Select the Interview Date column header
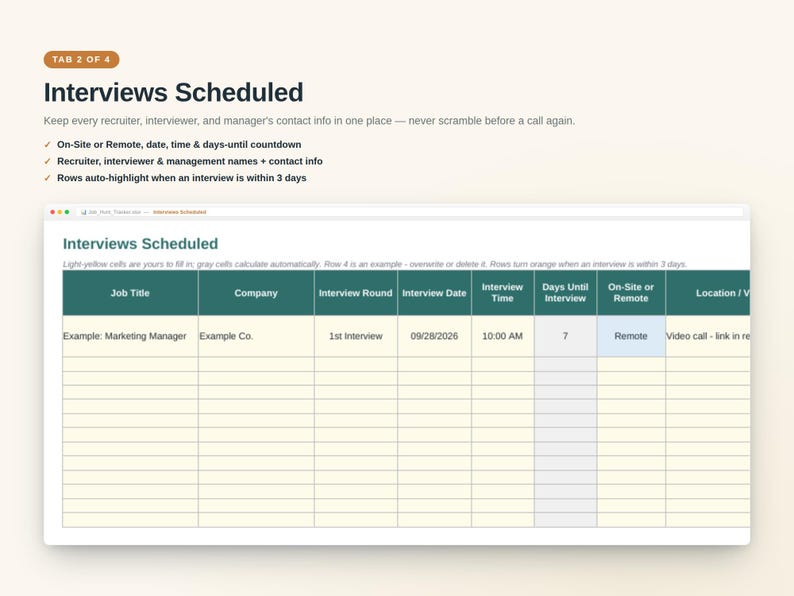Screen dimensions: 794x596 tap(434, 293)
